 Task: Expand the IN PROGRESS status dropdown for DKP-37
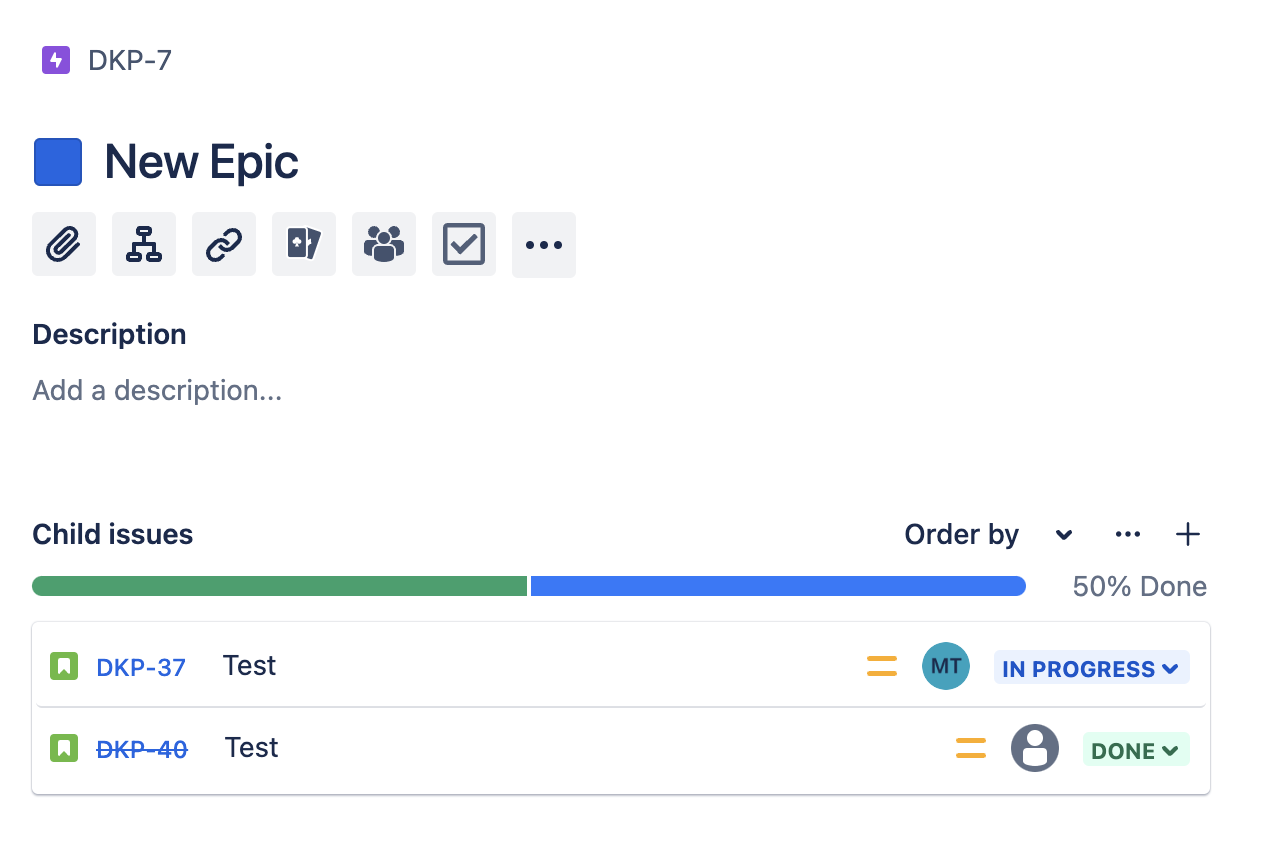[x=1091, y=668]
